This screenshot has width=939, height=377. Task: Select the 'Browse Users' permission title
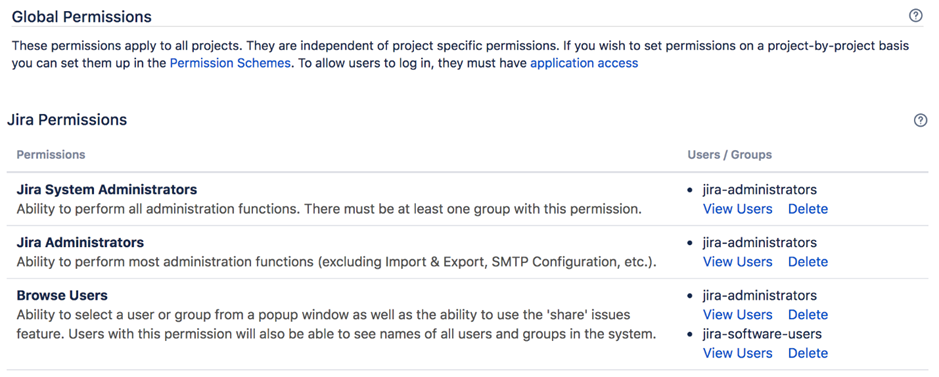62,295
